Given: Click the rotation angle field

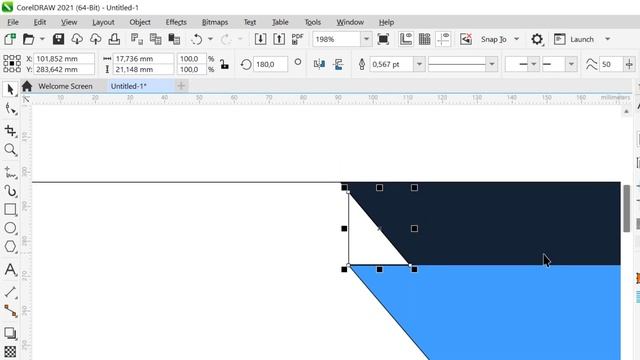Looking at the screenshot, I should pos(270,64).
